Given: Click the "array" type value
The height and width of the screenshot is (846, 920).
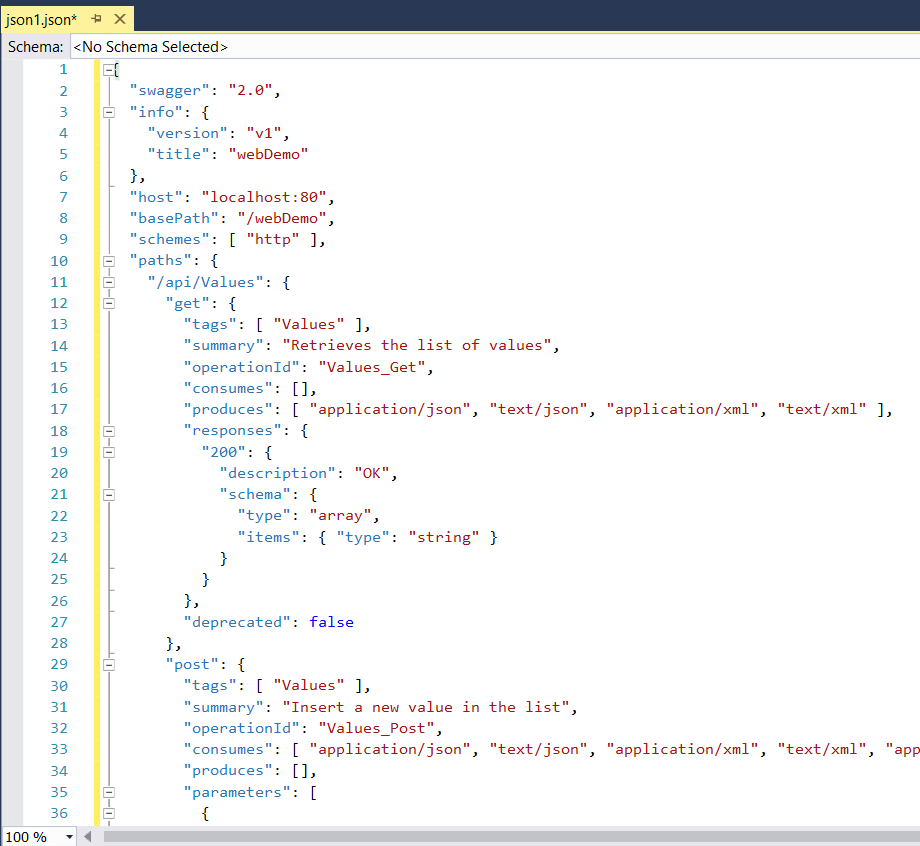Looking at the screenshot, I should (x=340, y=516).
